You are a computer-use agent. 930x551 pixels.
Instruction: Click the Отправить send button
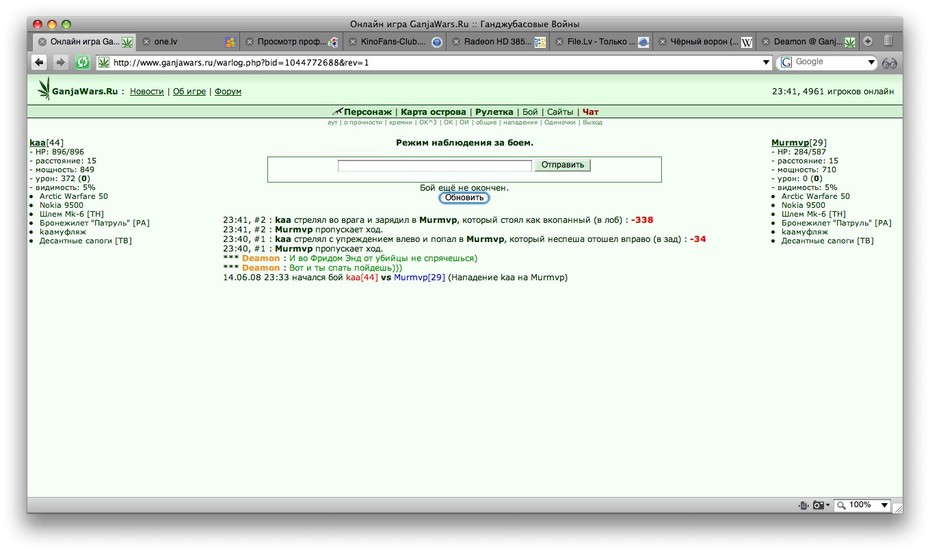click(x=562, y=165)
